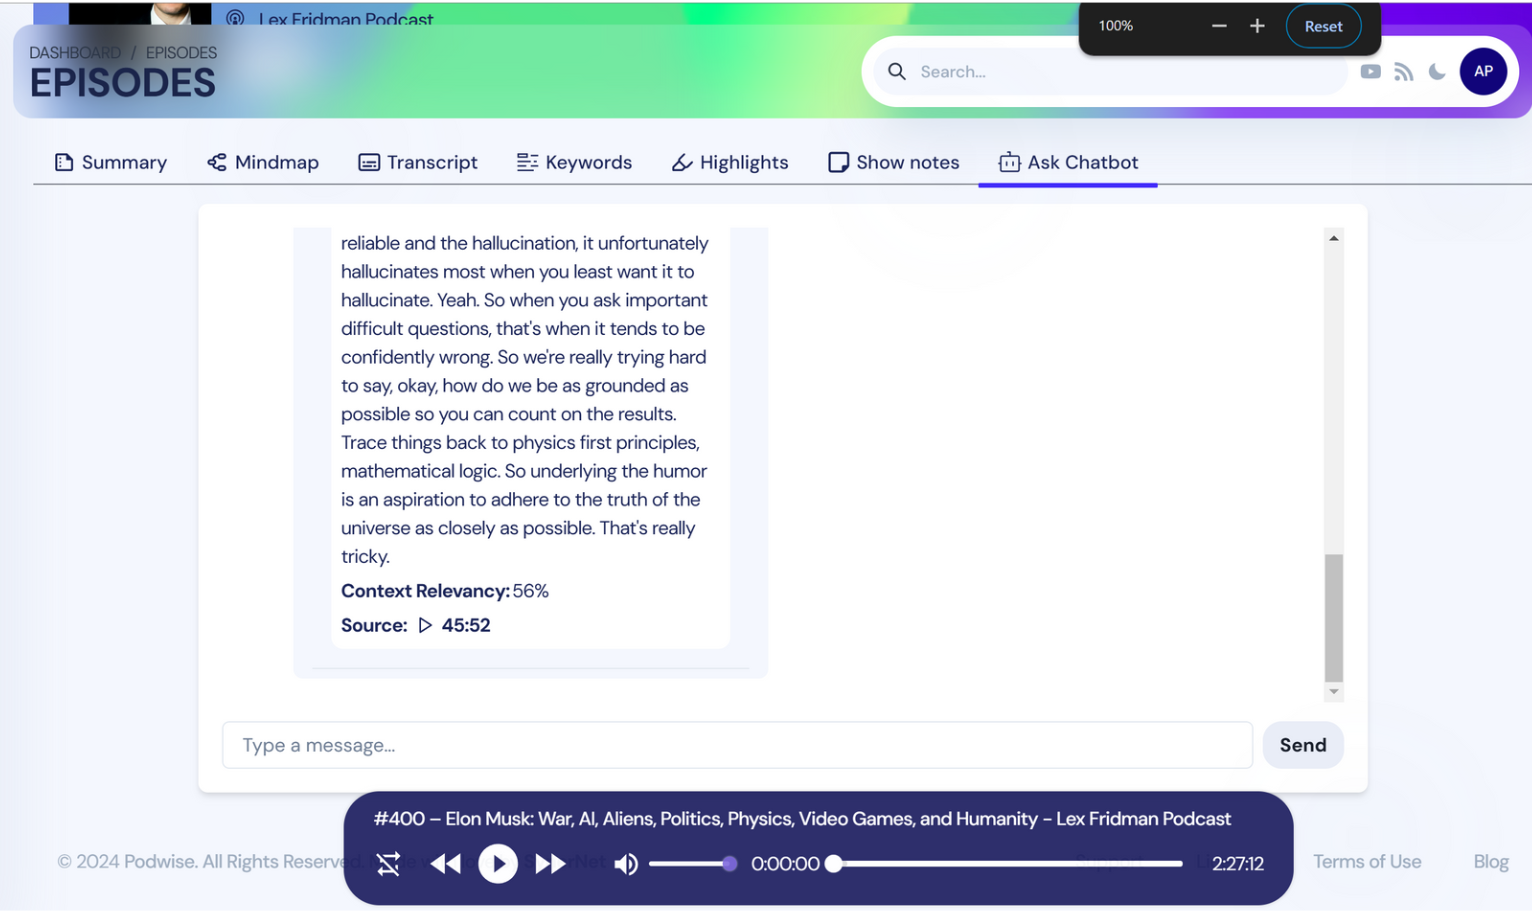Toggle dark mode moon icon
Viewport: 1532px width, 911px height.
(1437, 71)
